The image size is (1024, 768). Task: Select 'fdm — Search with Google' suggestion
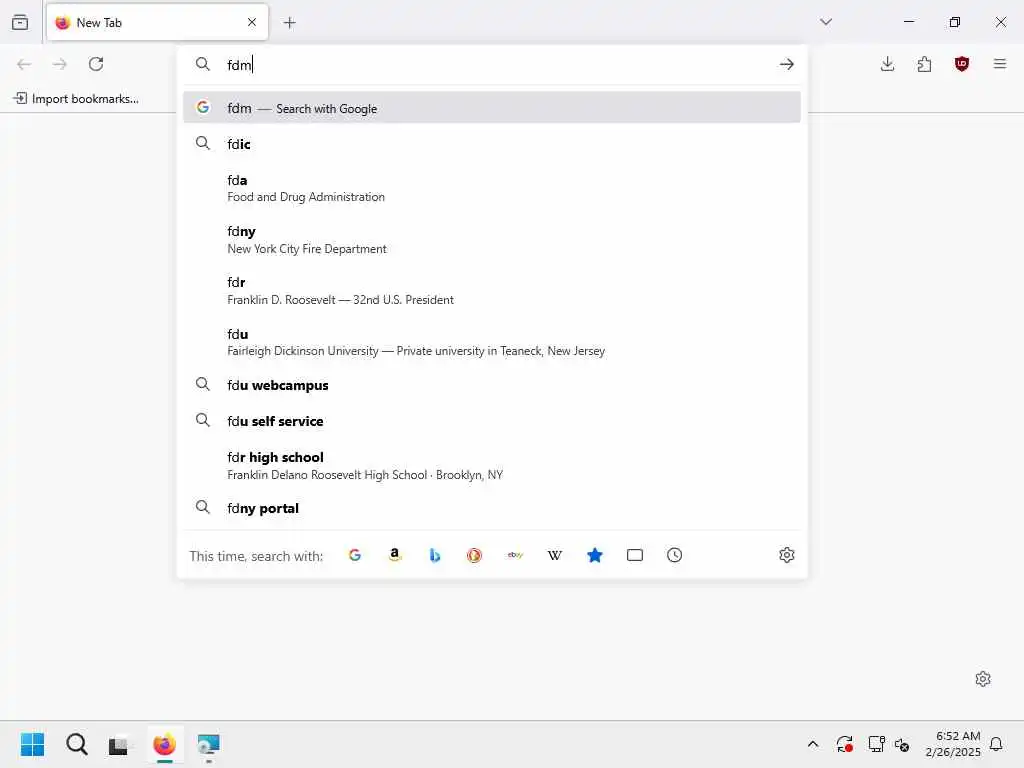492,108
